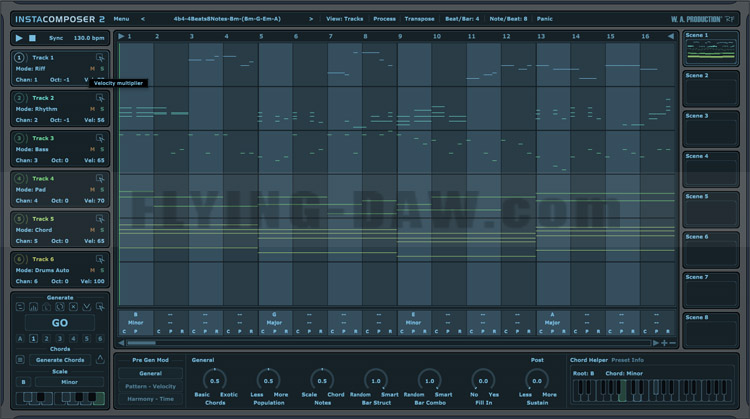750x419 pixels.
Task: Mute Track 1 with its M button
Action: click(x=92, y=69)
